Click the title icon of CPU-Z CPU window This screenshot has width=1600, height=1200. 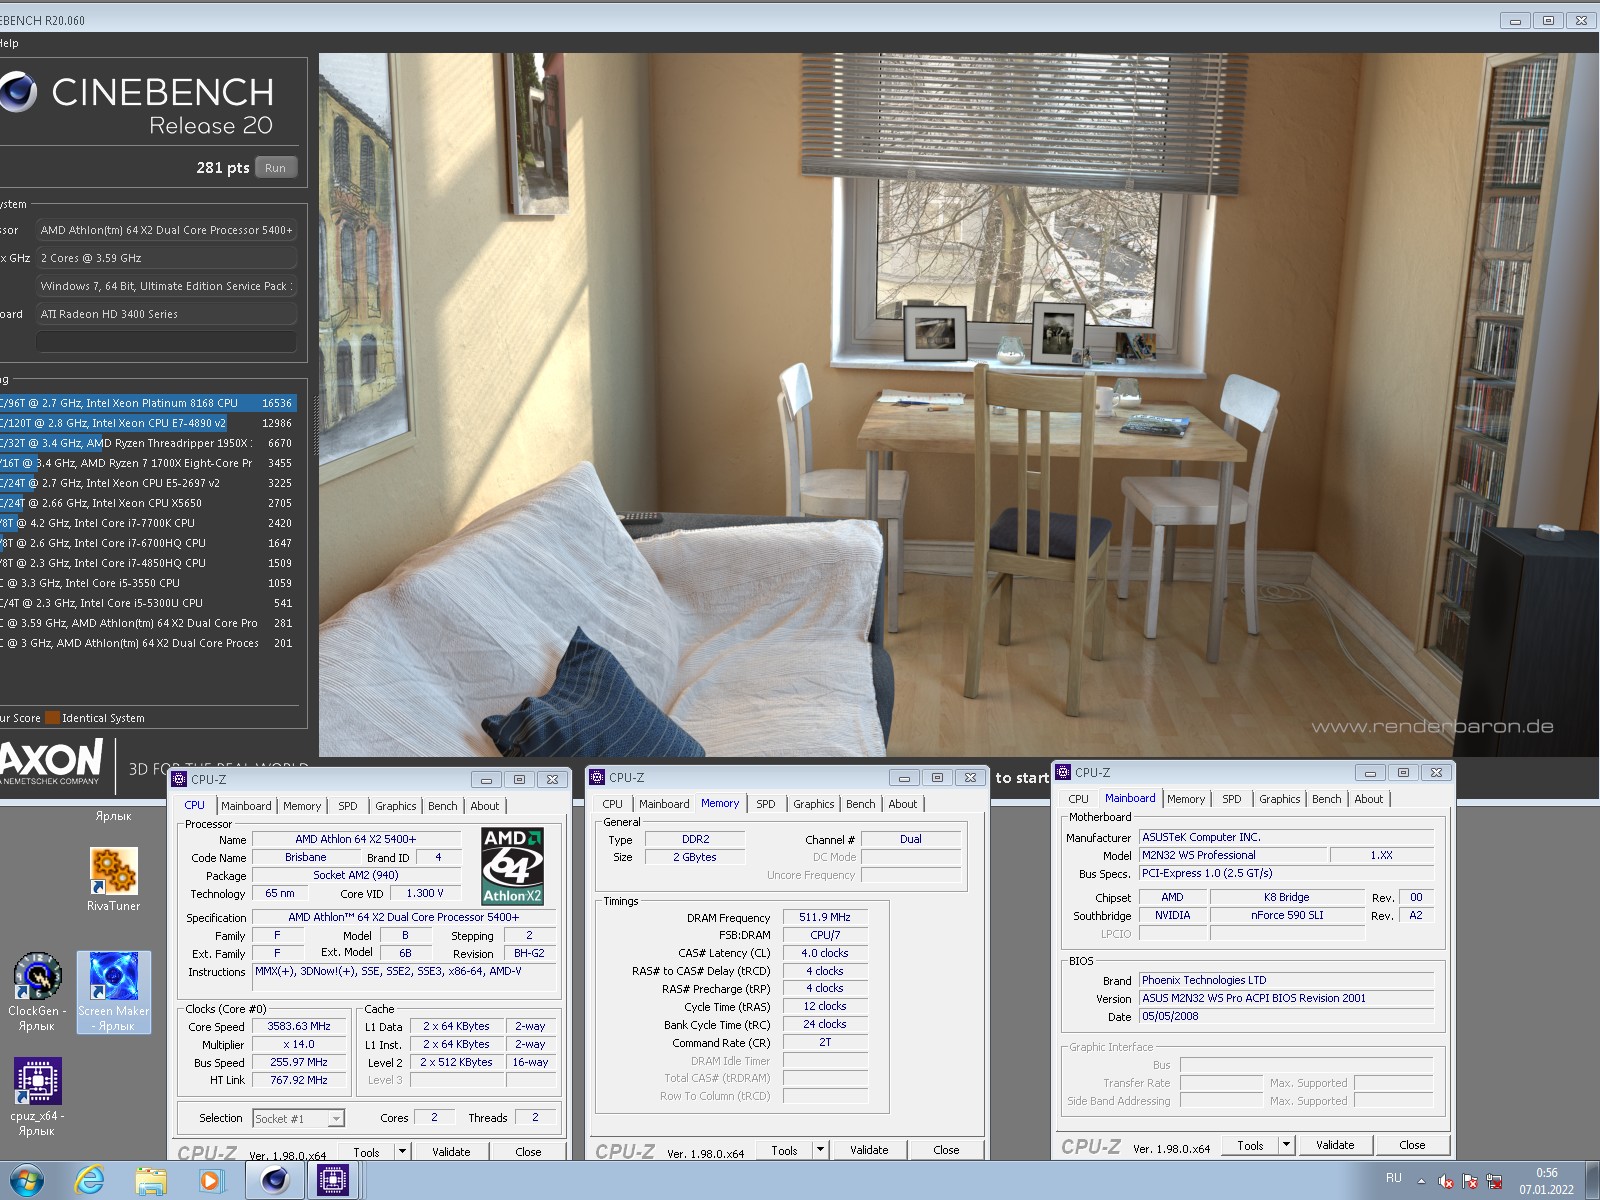179,779
